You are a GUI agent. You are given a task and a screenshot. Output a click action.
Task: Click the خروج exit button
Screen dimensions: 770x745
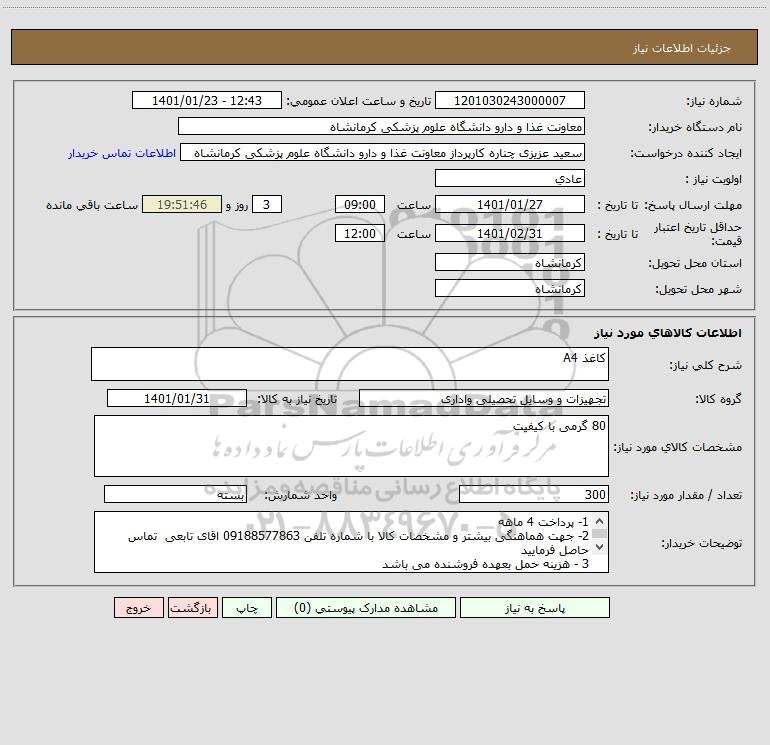pyautogui.click(x=138, y=607)
